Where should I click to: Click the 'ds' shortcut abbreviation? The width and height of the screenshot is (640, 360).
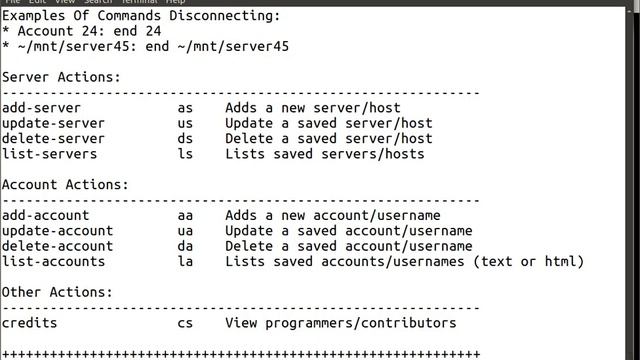185,139
